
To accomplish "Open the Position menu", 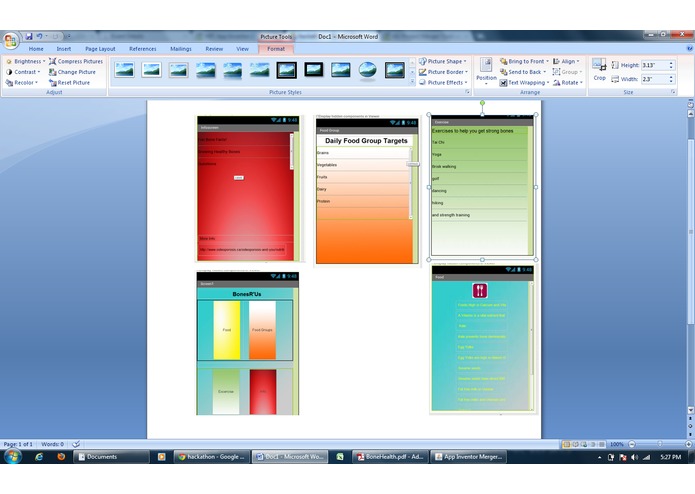I will click(x=486, y=71).
